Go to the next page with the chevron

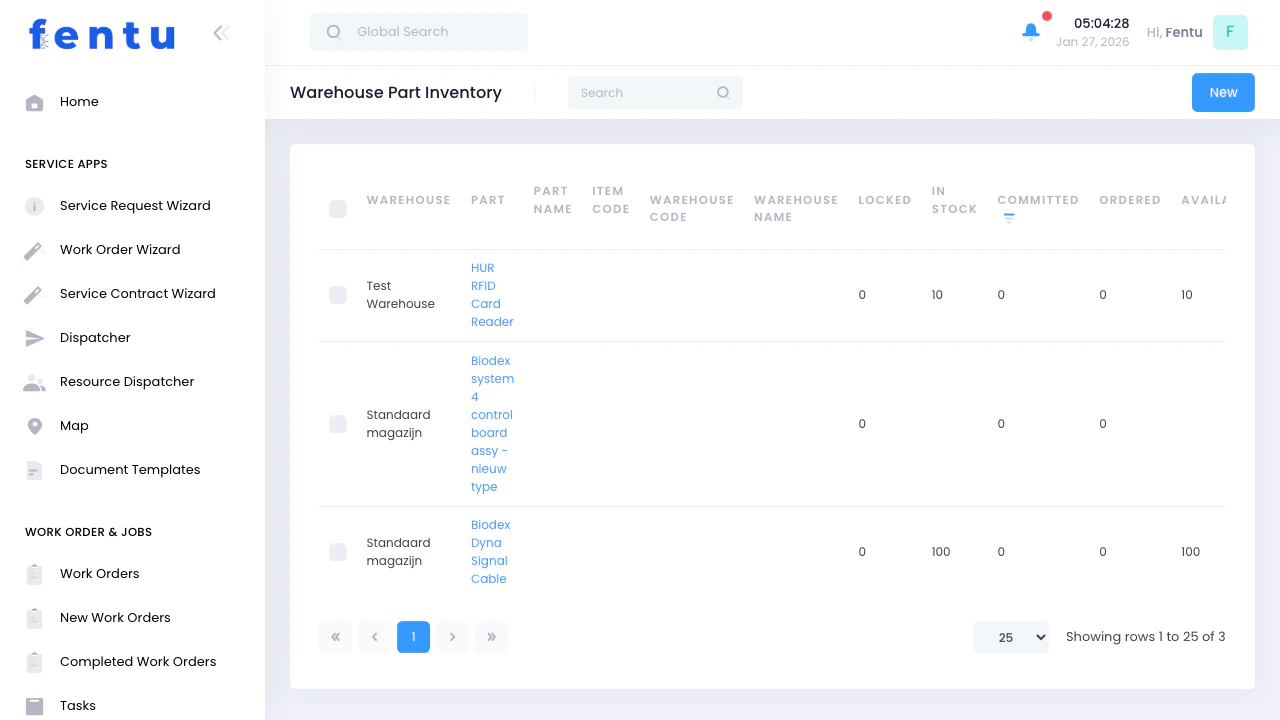pyautogui.click(x=452, y=636)
